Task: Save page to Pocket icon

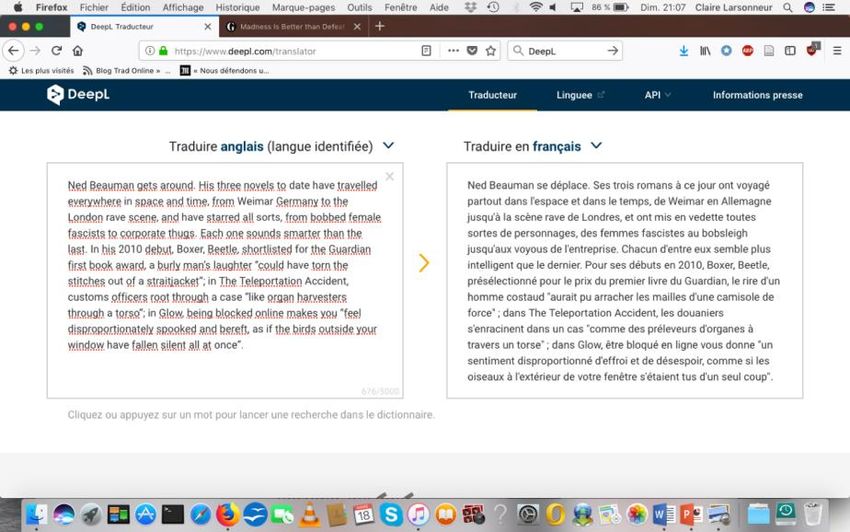Action: pyautogui.click(x=472, y=51)
